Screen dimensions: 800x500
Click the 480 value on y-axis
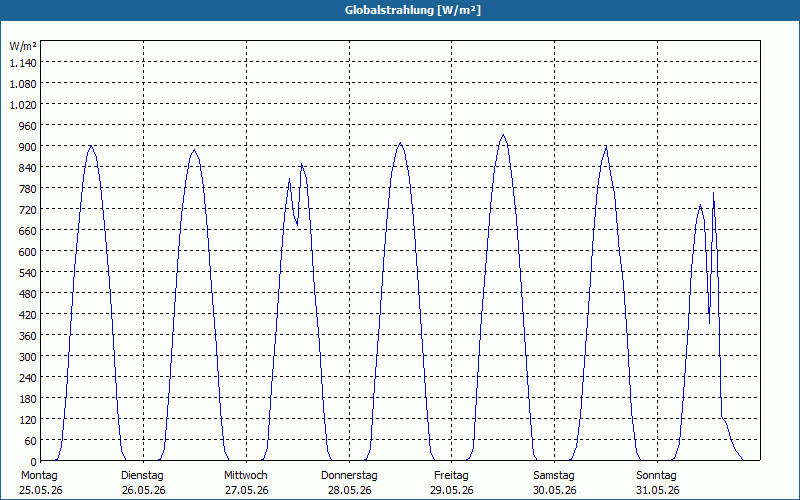27,293
